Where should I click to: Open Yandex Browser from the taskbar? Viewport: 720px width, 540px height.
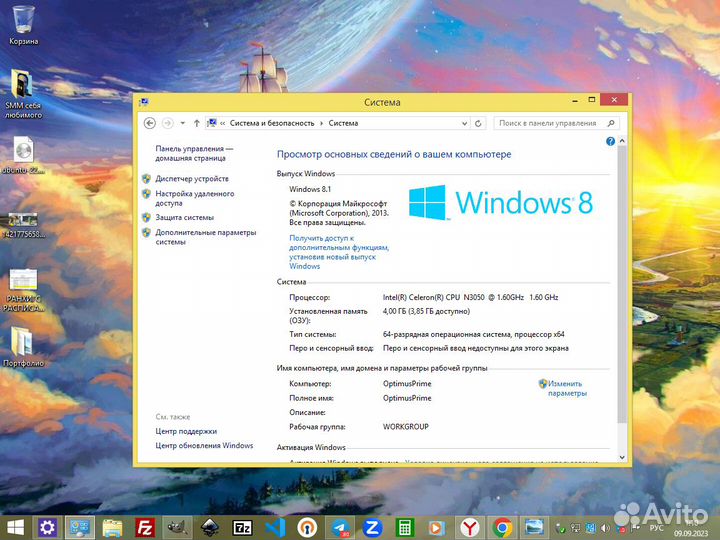coord(470,527)
